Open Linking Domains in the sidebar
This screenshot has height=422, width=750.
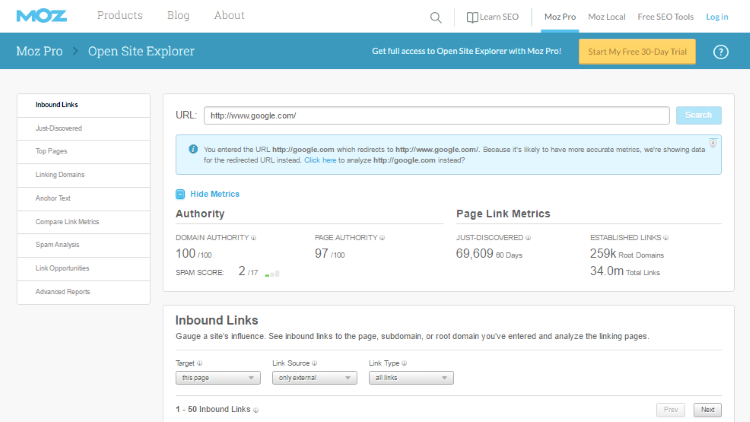[84, 175]
